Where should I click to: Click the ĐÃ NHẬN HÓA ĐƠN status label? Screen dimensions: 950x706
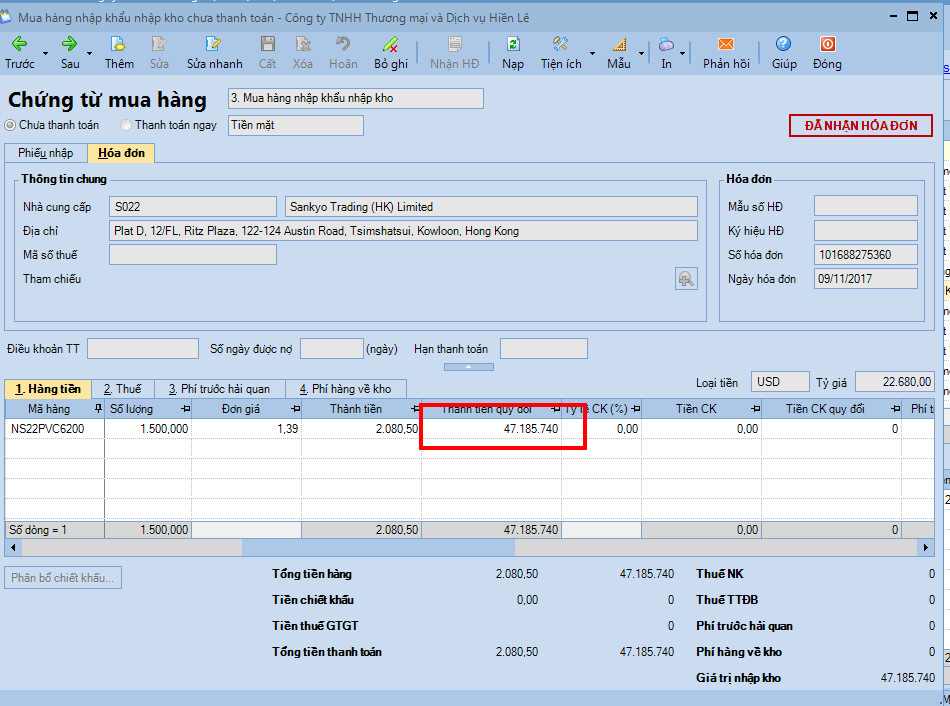tap(860, 125)
